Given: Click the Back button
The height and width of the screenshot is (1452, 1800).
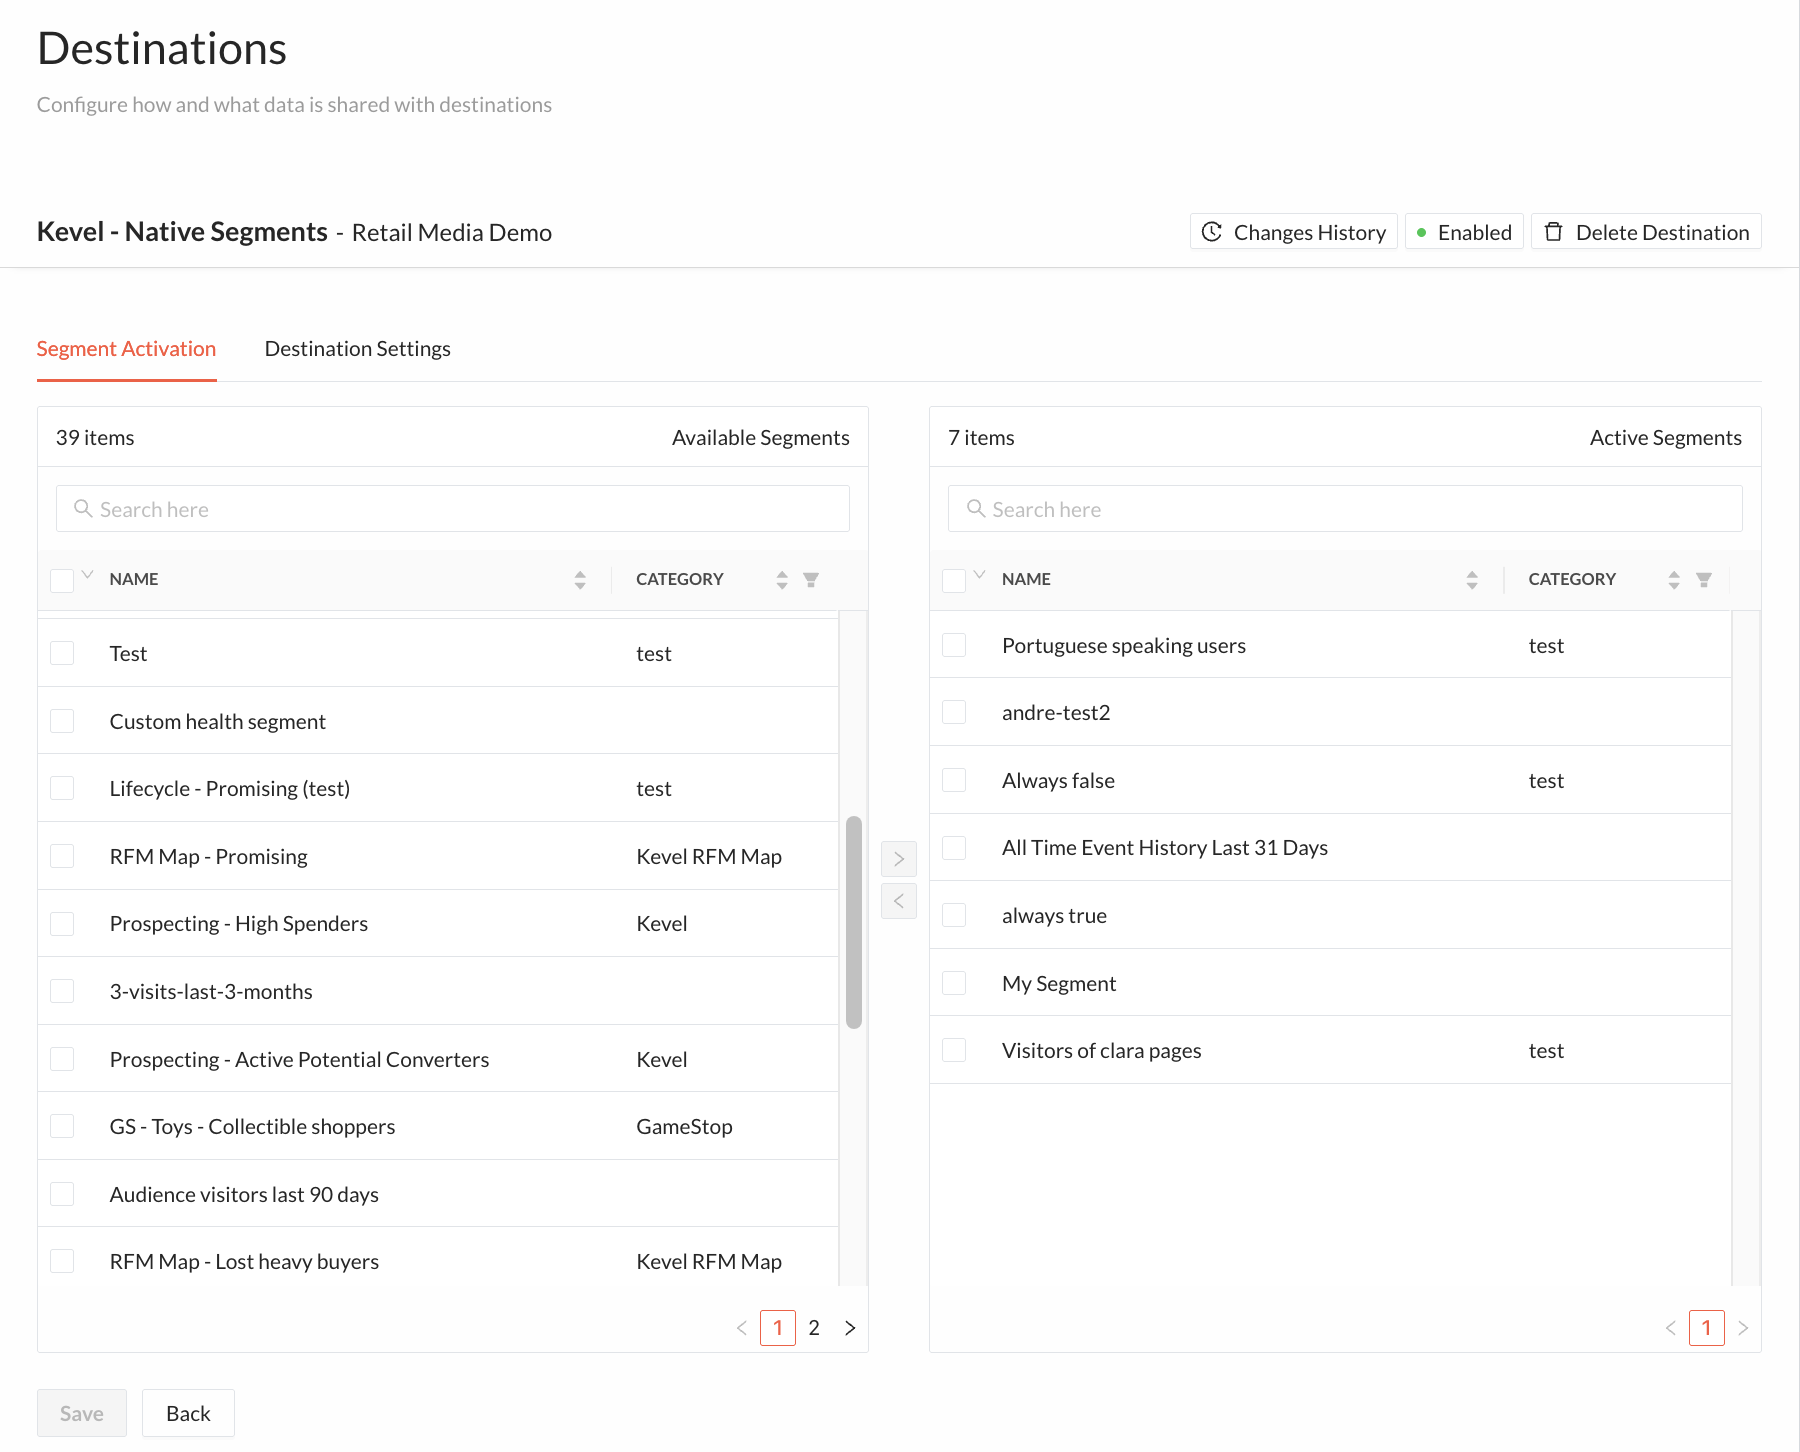Looking at the screenshot, I should pos(188,1413).
